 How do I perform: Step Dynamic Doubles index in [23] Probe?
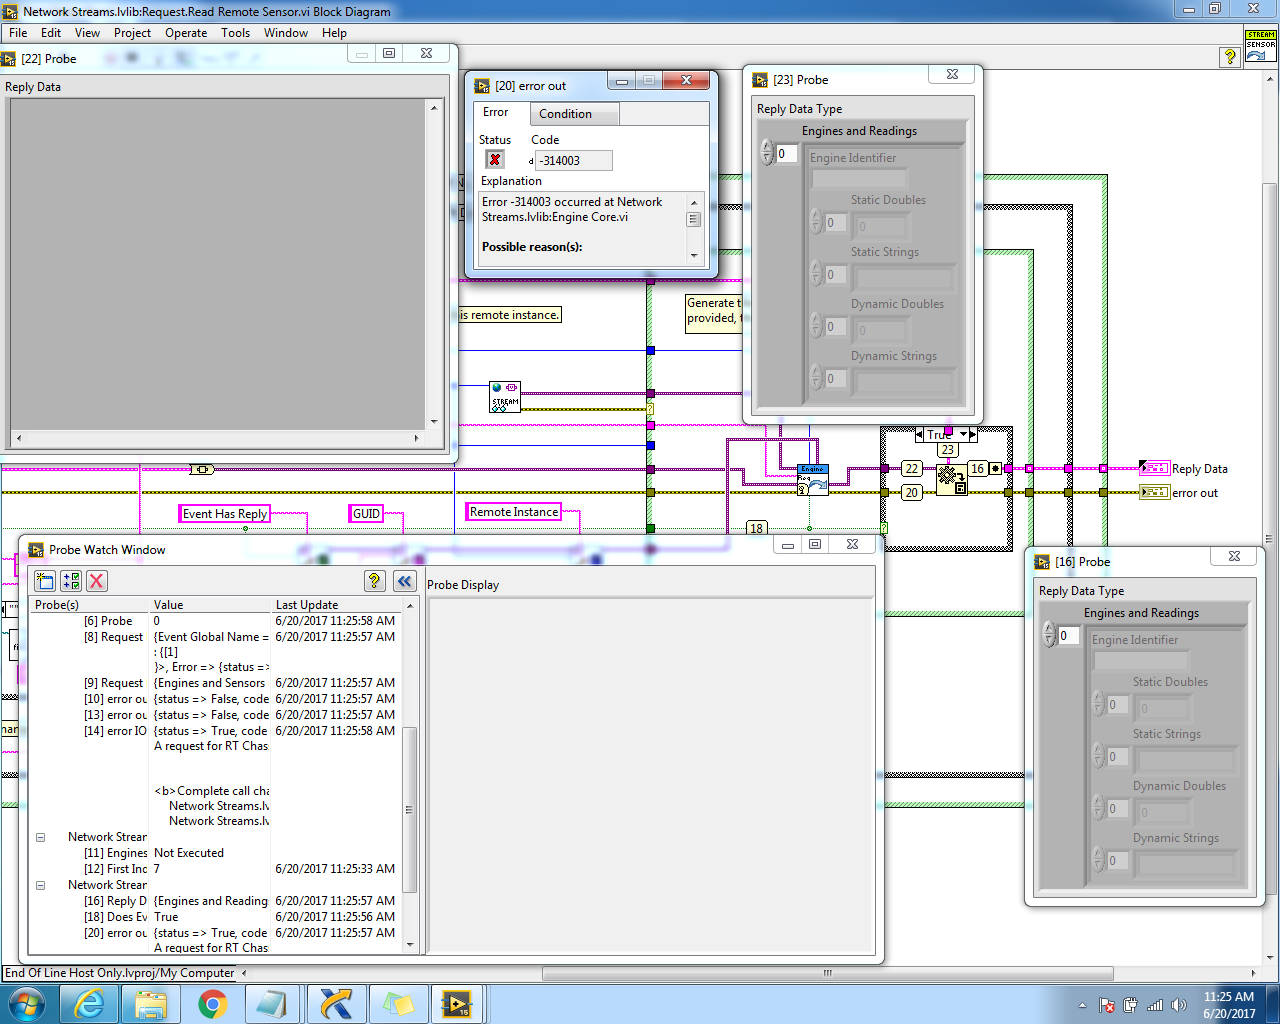click(x=816, y=326)
